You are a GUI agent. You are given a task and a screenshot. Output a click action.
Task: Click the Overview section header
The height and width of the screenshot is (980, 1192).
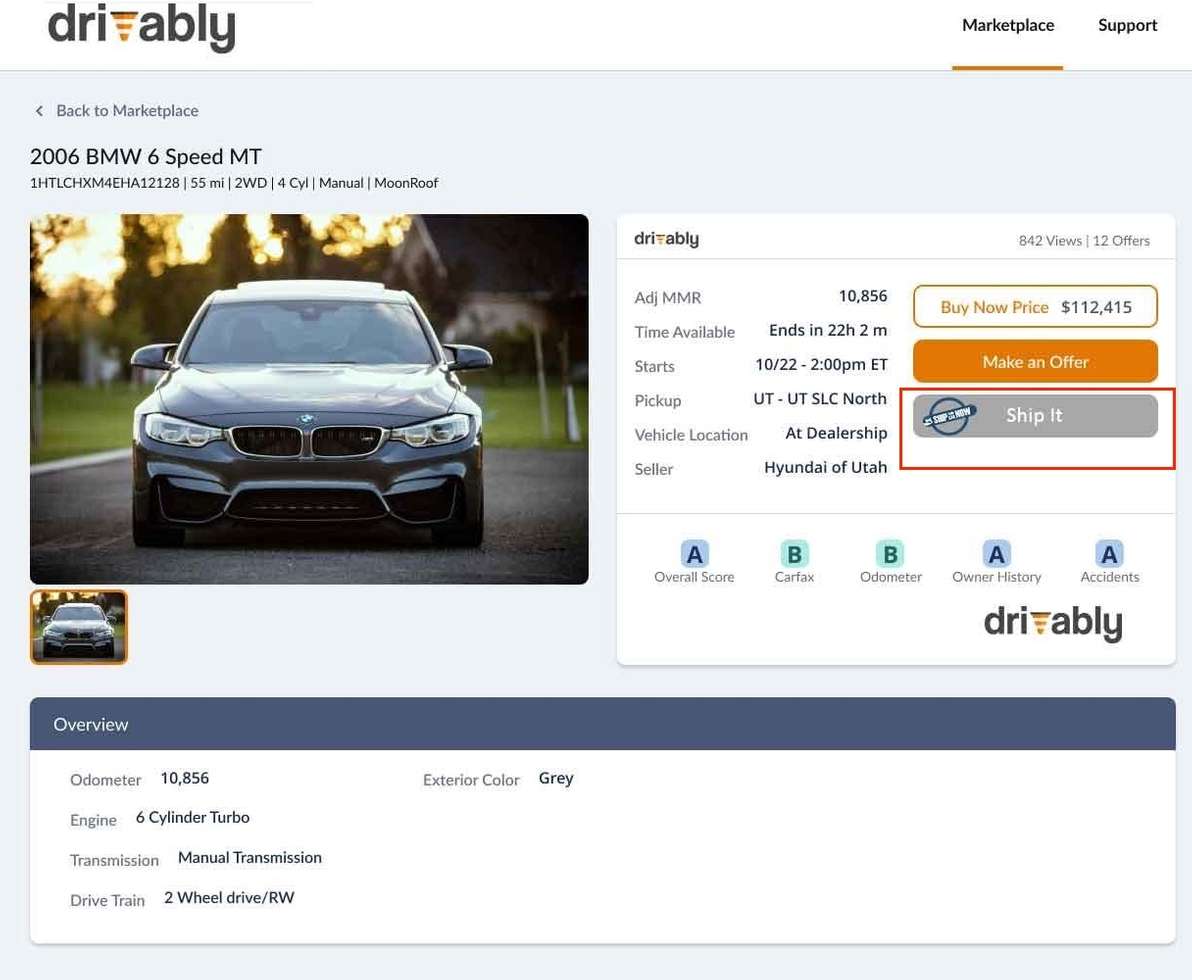[x=602, y=724]
